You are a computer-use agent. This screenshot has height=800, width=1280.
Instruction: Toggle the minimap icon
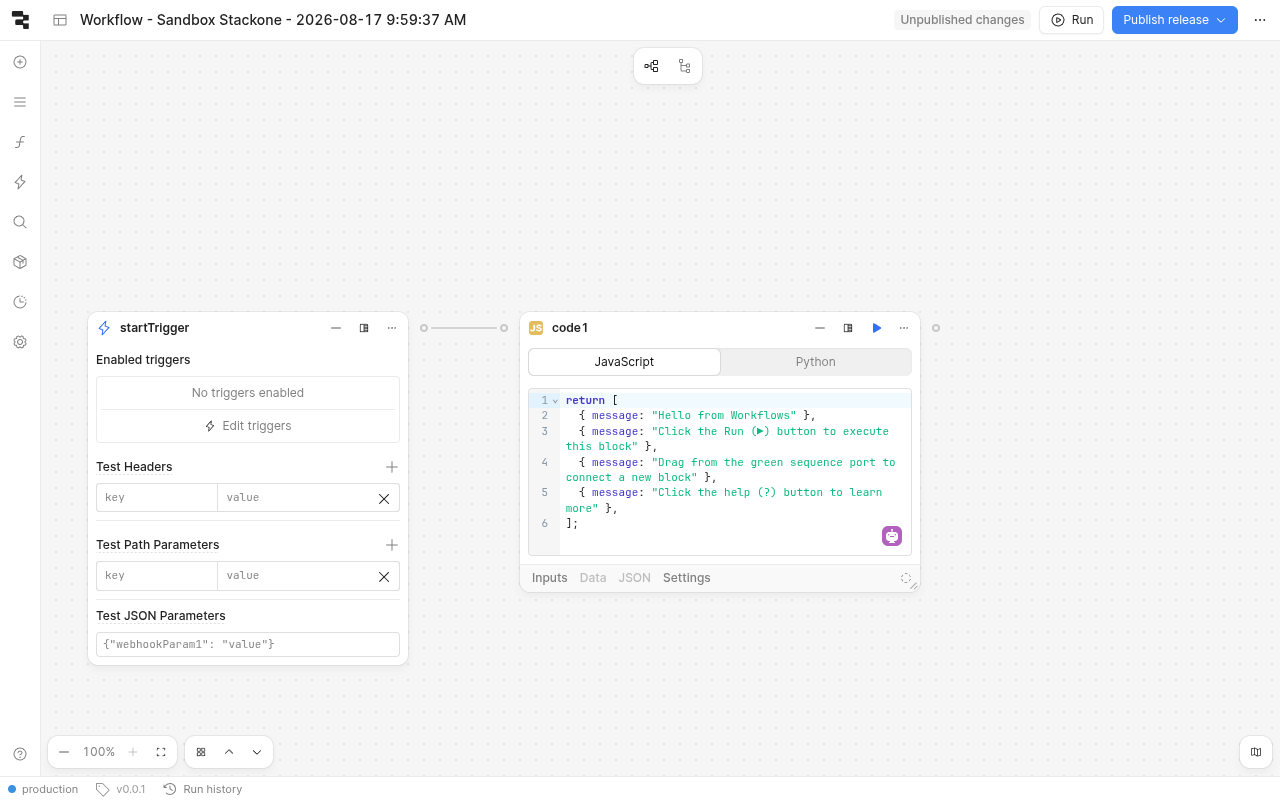pyautogui.click(x=1256, y=752)
